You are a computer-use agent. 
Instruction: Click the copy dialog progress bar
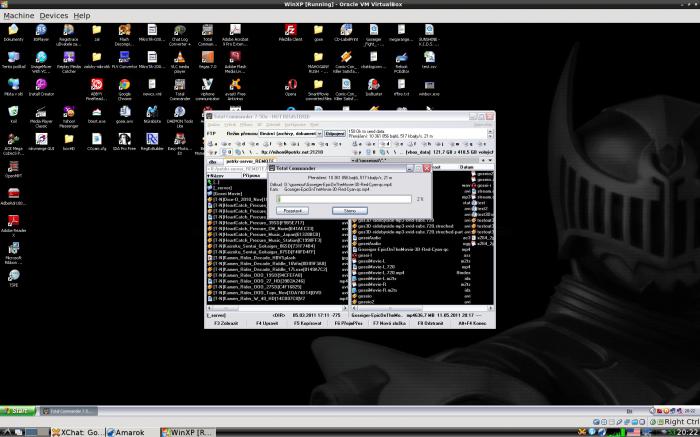pyautogui.click(x=344, y=199)
